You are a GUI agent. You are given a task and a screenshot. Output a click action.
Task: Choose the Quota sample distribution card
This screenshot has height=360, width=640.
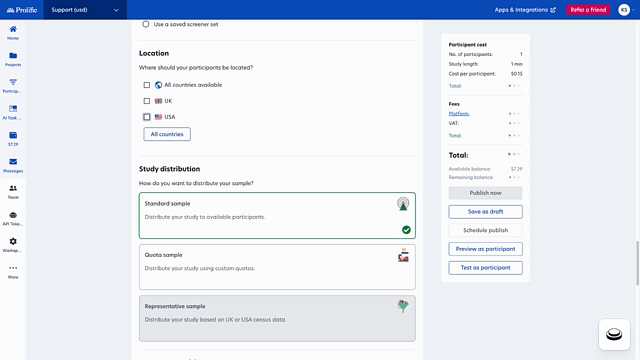(x=277, y=267)
